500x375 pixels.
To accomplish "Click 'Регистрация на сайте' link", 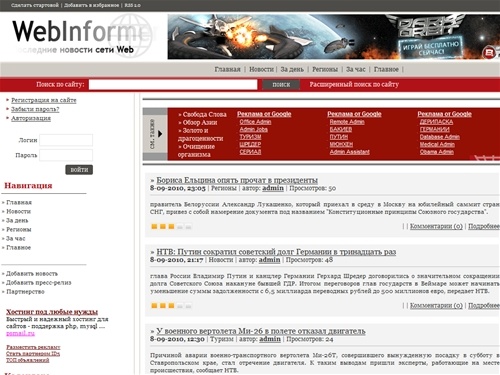I will point(44,100).
